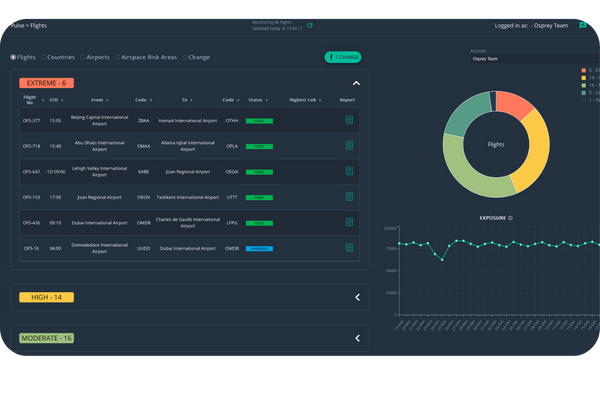Click the EXTREME - 6 badge
Viewport: 600px width, 400px height.
point(46,83)
